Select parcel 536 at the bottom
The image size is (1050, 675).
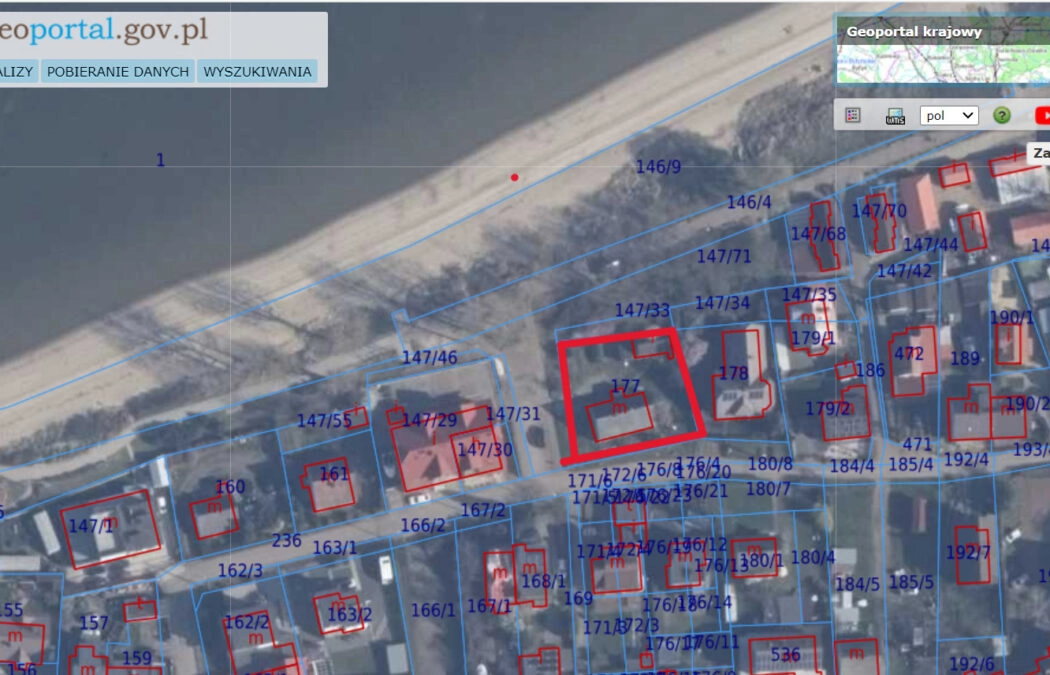click(x=785, y=655)
